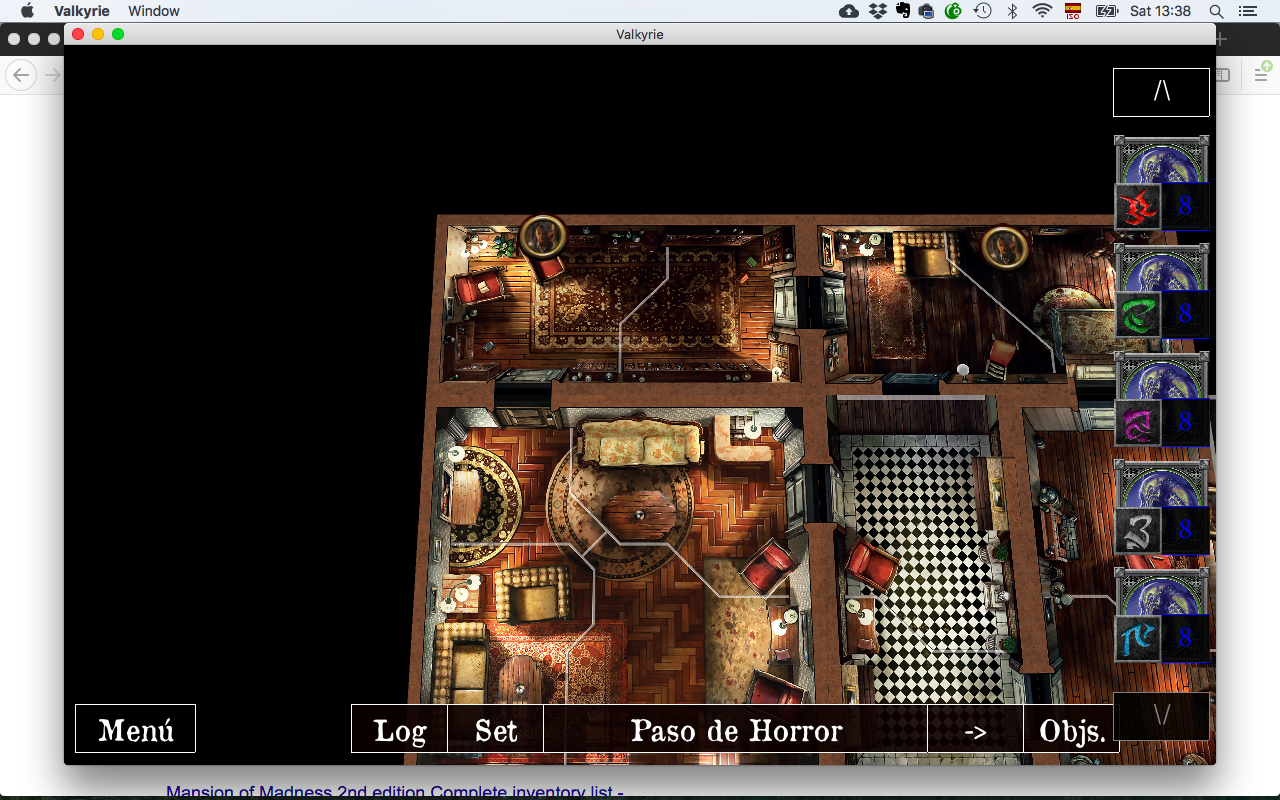Click the scroll-up arrow above the investigator list
This screenshot has width=1280, height=800.
[x=1161, y=91]
